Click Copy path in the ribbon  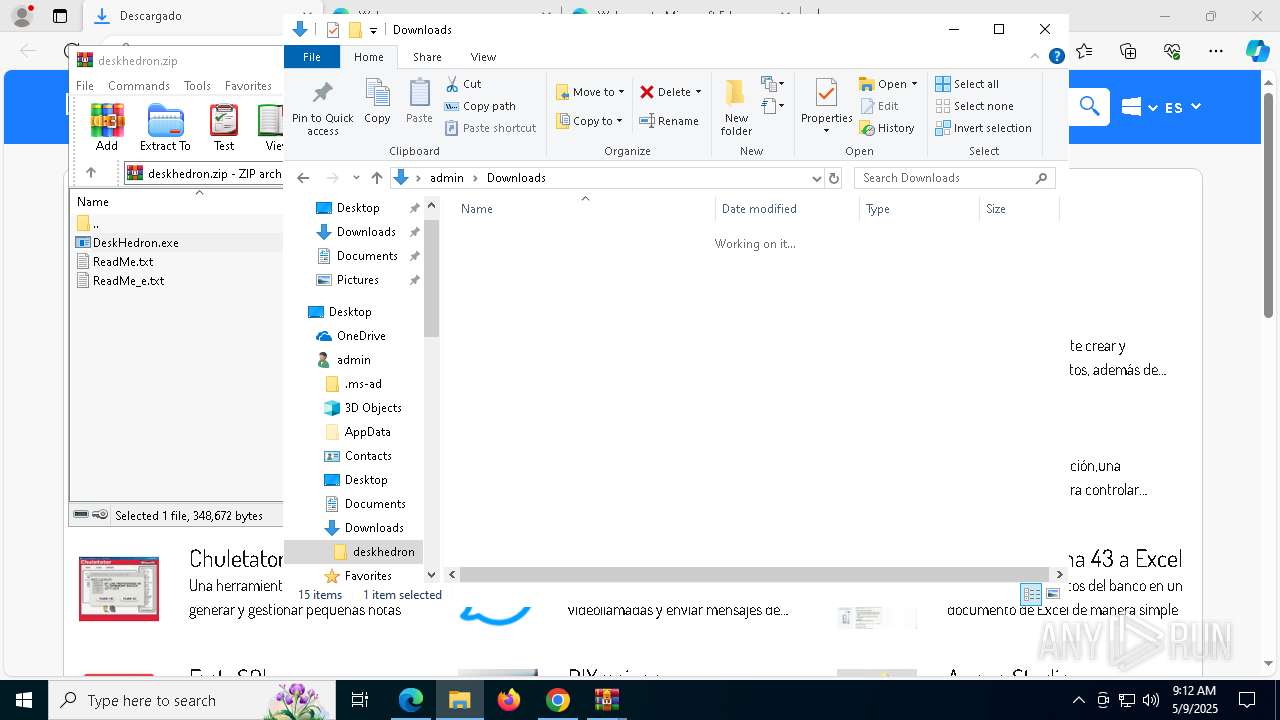pyautogui.click(x=480, y=106)
